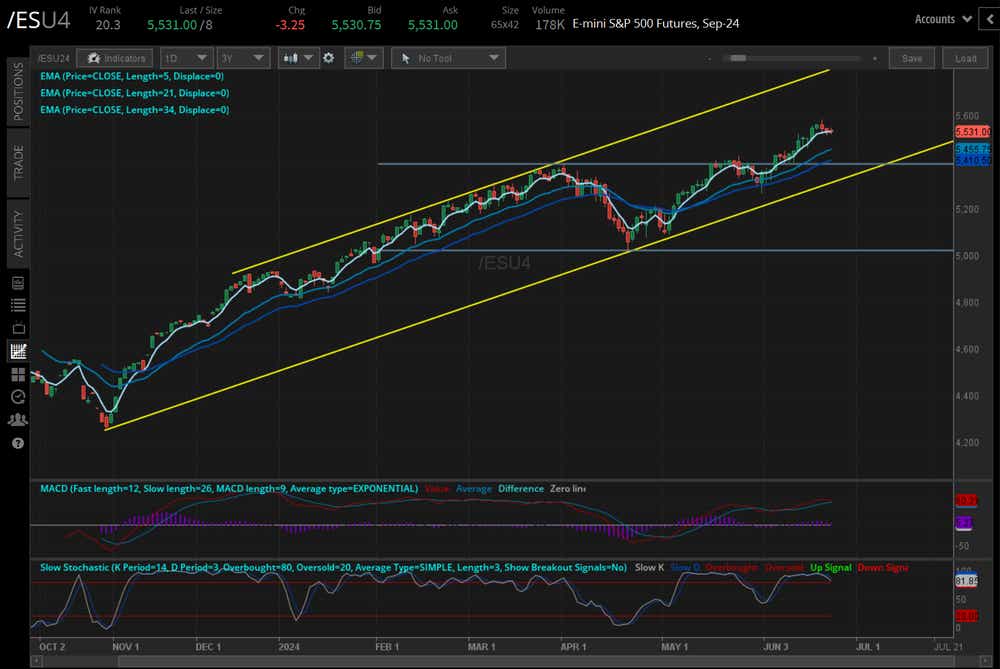Click the JUN 3 label on the time axis

pyautogui.click(x=776, y=647)
